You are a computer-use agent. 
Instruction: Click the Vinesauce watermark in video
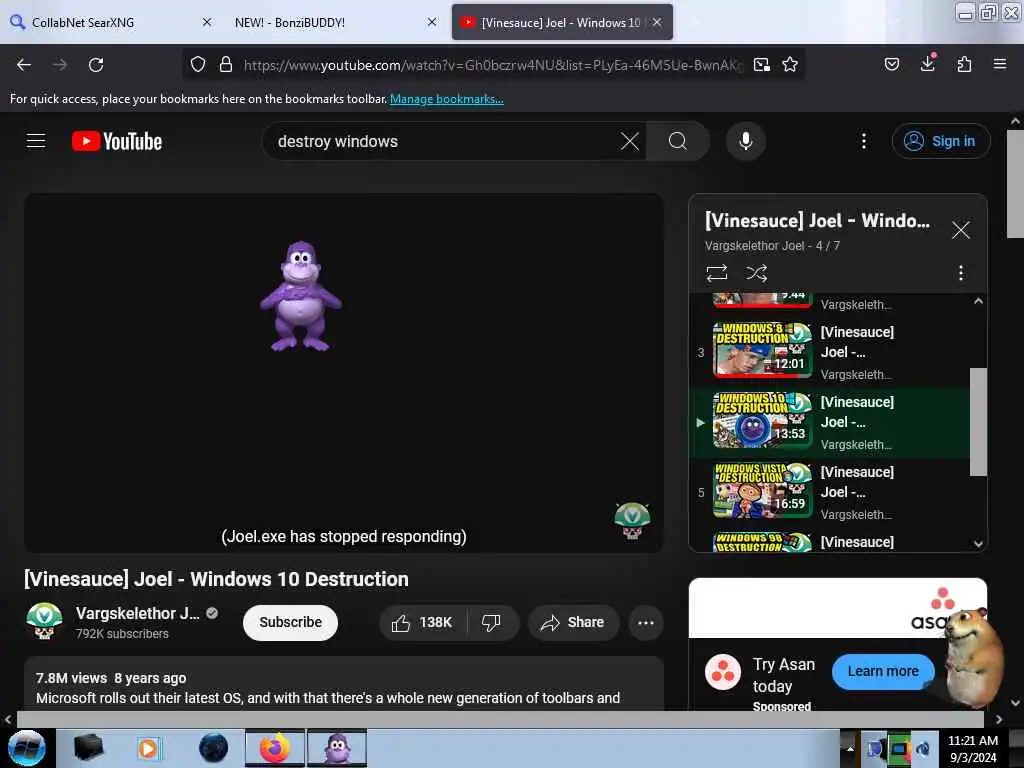click(x=632, y=520)
